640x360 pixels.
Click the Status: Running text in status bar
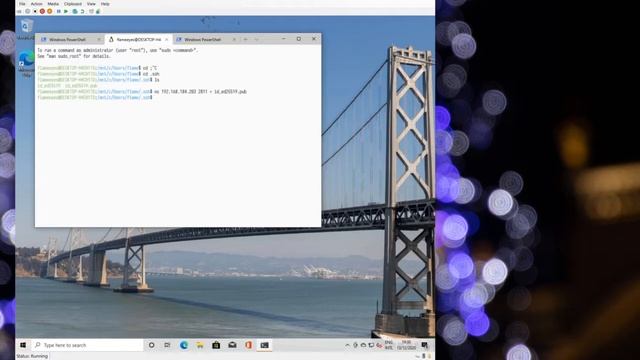click(32, 356)
